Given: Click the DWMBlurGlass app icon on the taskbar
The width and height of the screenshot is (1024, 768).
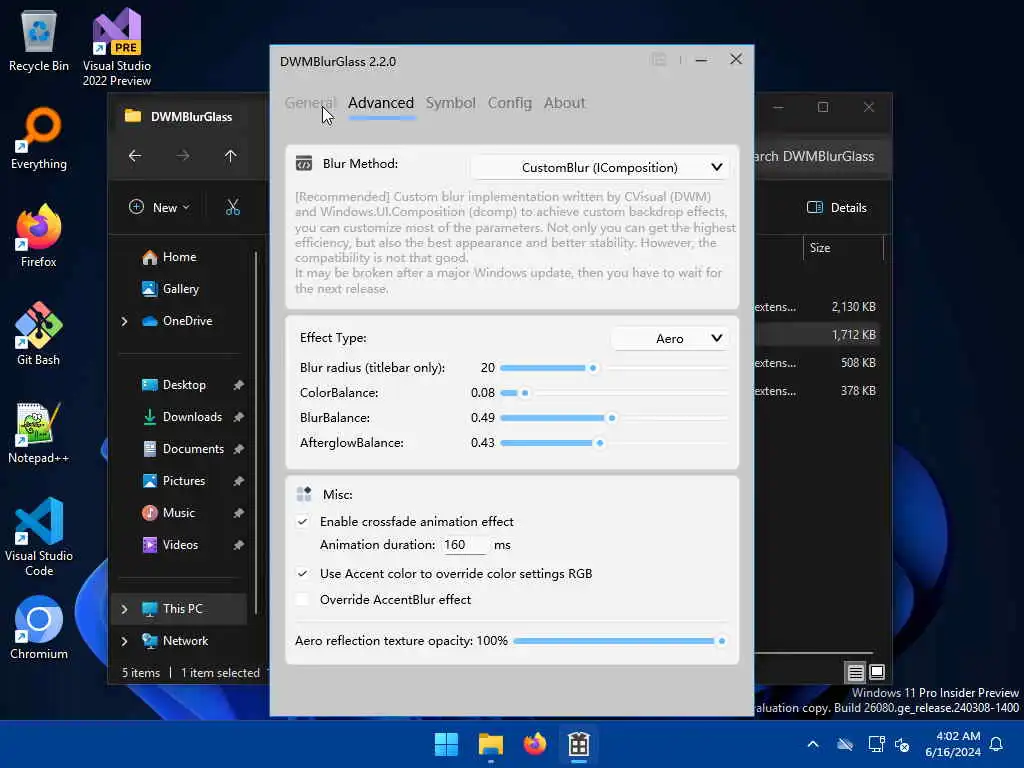Looking at the screenshot, I should click(579, 744).
